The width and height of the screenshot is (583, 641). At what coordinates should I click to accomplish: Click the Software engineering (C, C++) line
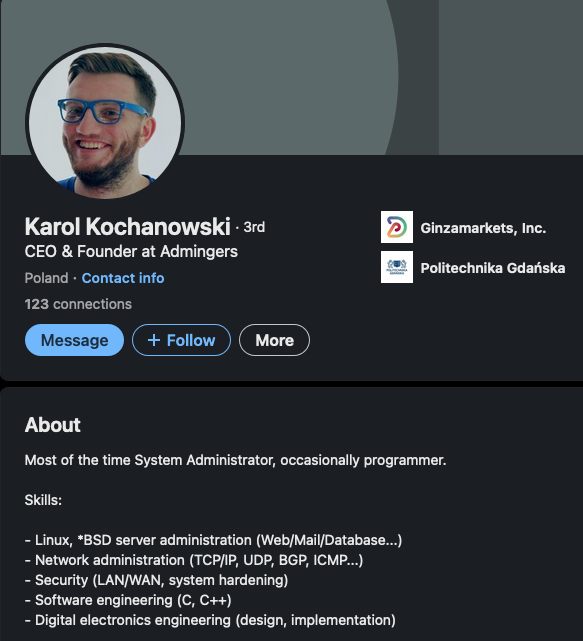pyautogui.click(x=128, y=600)
